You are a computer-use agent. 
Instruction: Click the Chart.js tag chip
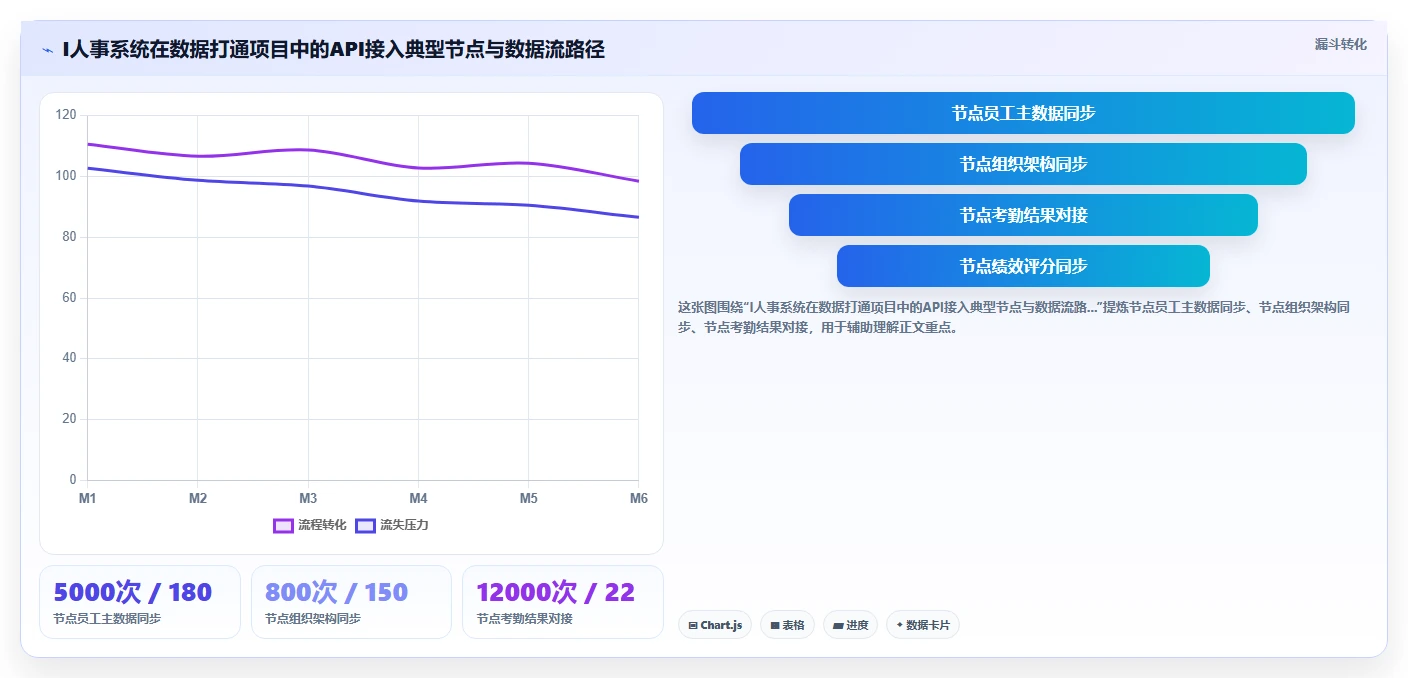tap(715, 625)
